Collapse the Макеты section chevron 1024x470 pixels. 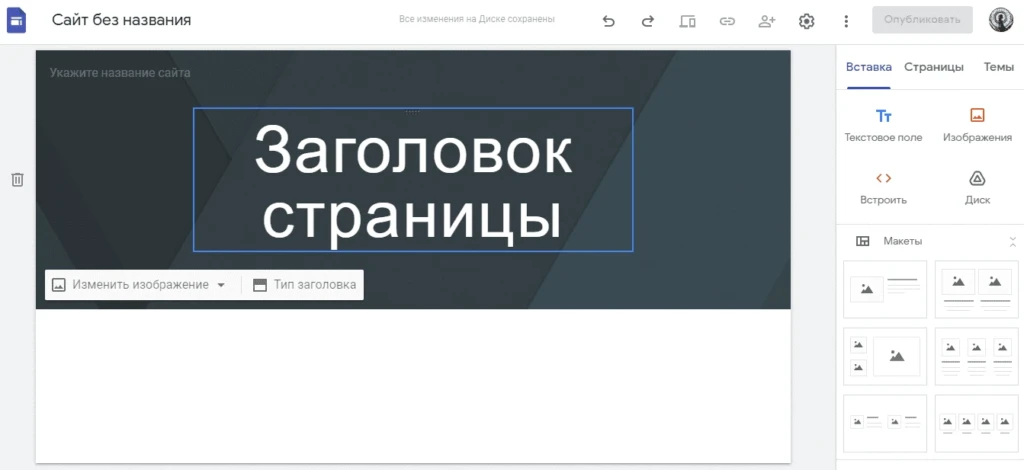click(x=1012, y=242)
